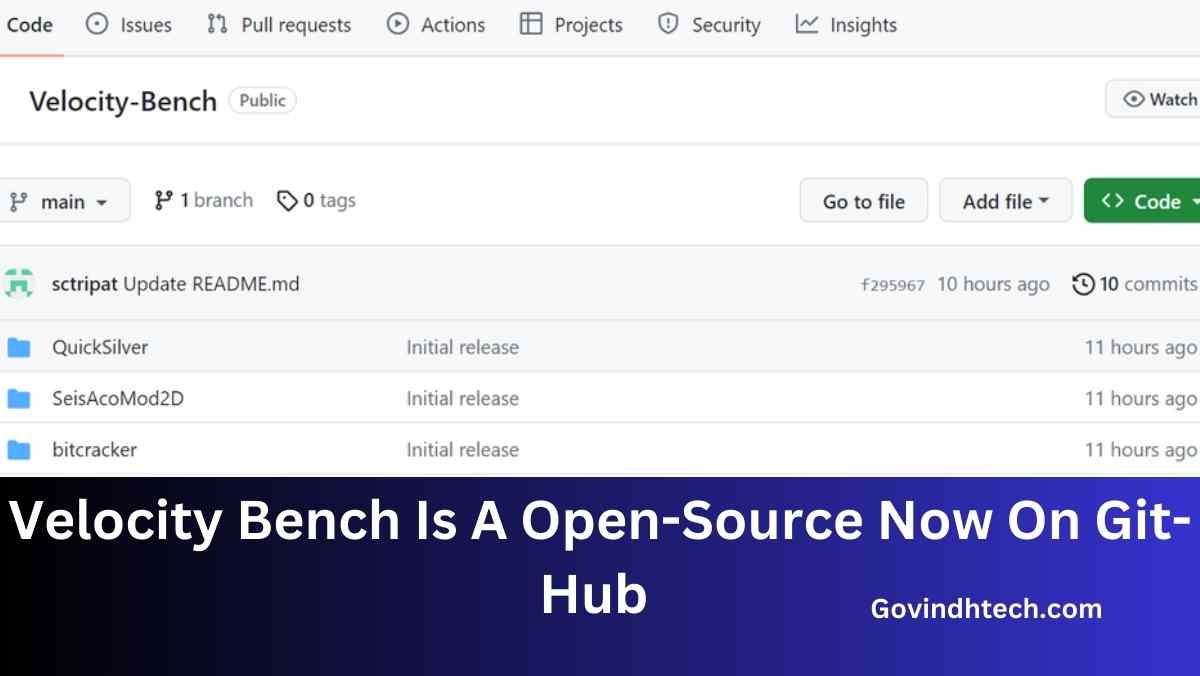
Task: Click the SeisAcoMod2D folder icon
Action: pos(19,399)
